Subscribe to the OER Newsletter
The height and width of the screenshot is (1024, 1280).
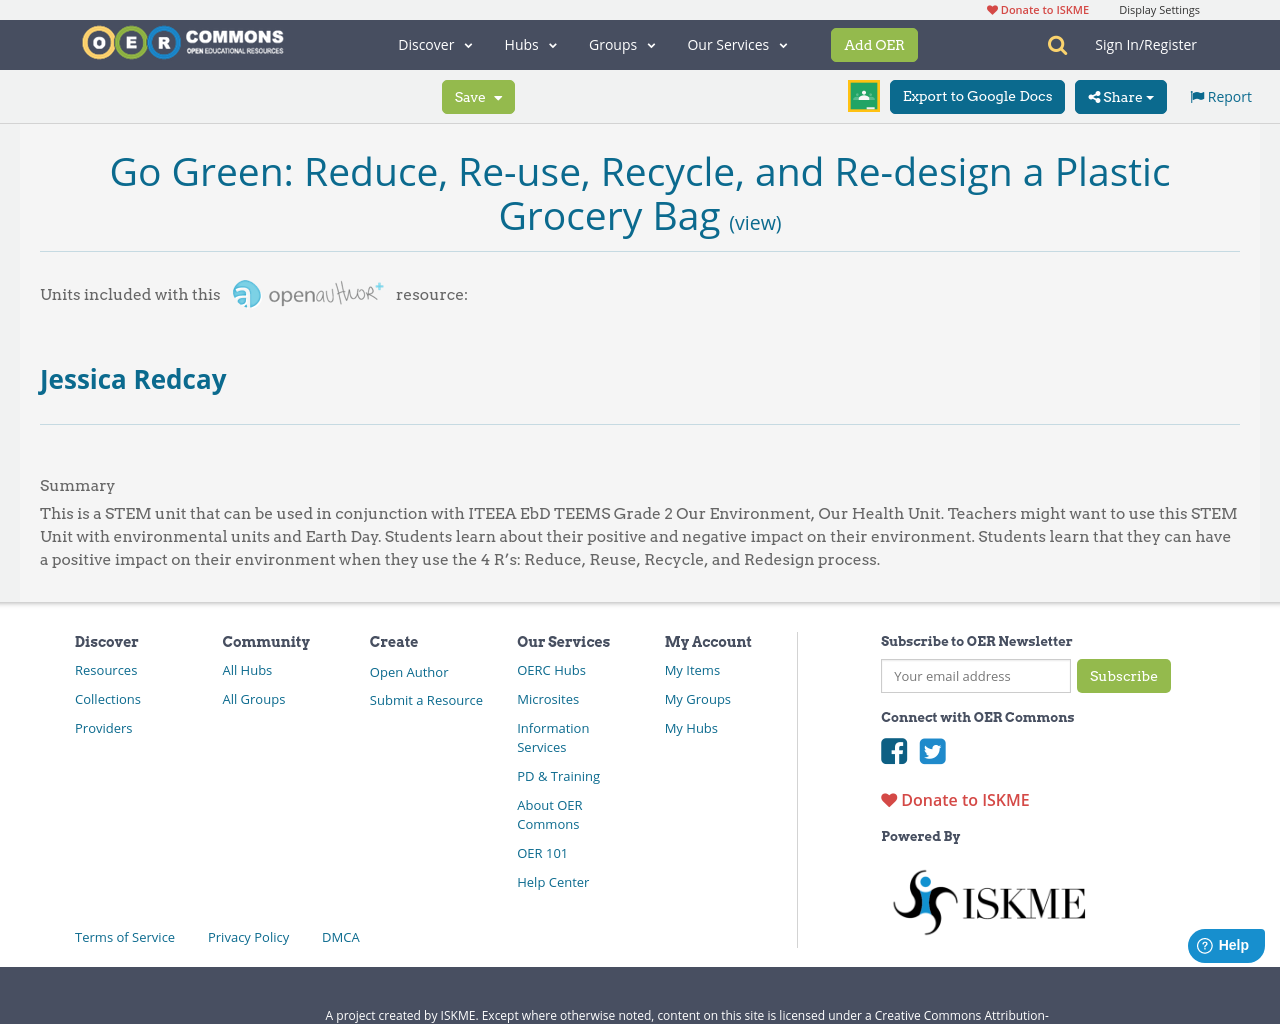click(1123, 675)
